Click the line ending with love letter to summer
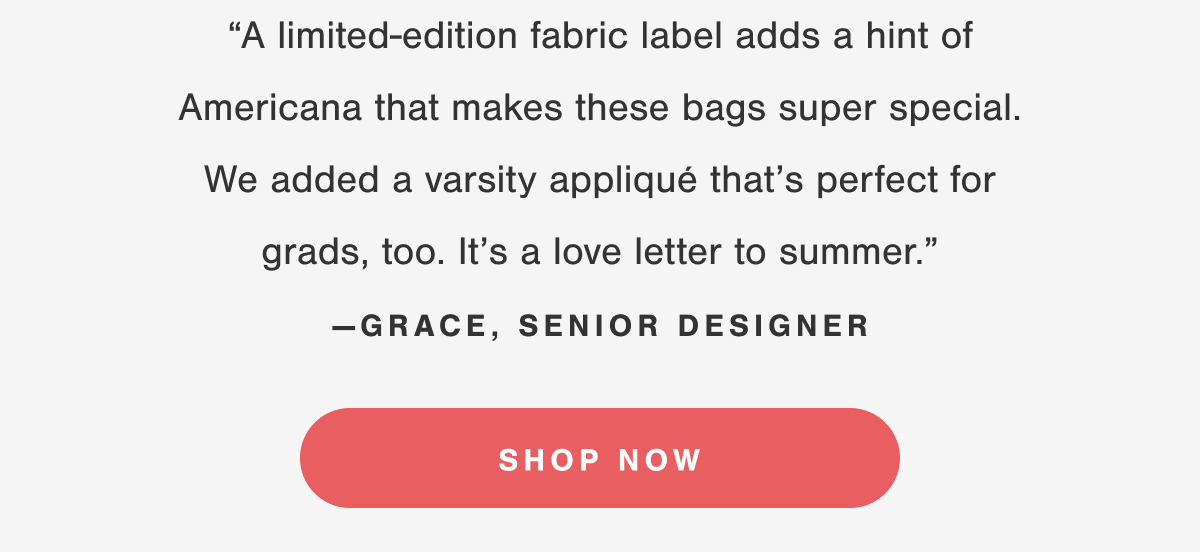The image size is (1200, 552). pos(600,253)
